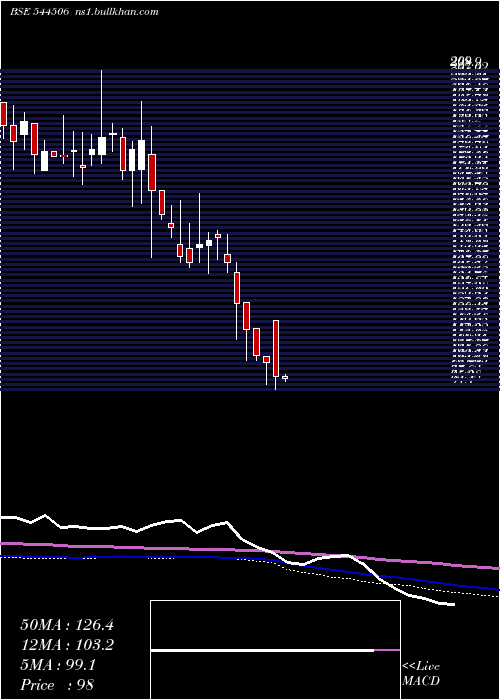Select the 5MA : 99.1 readout

point(58,665)
